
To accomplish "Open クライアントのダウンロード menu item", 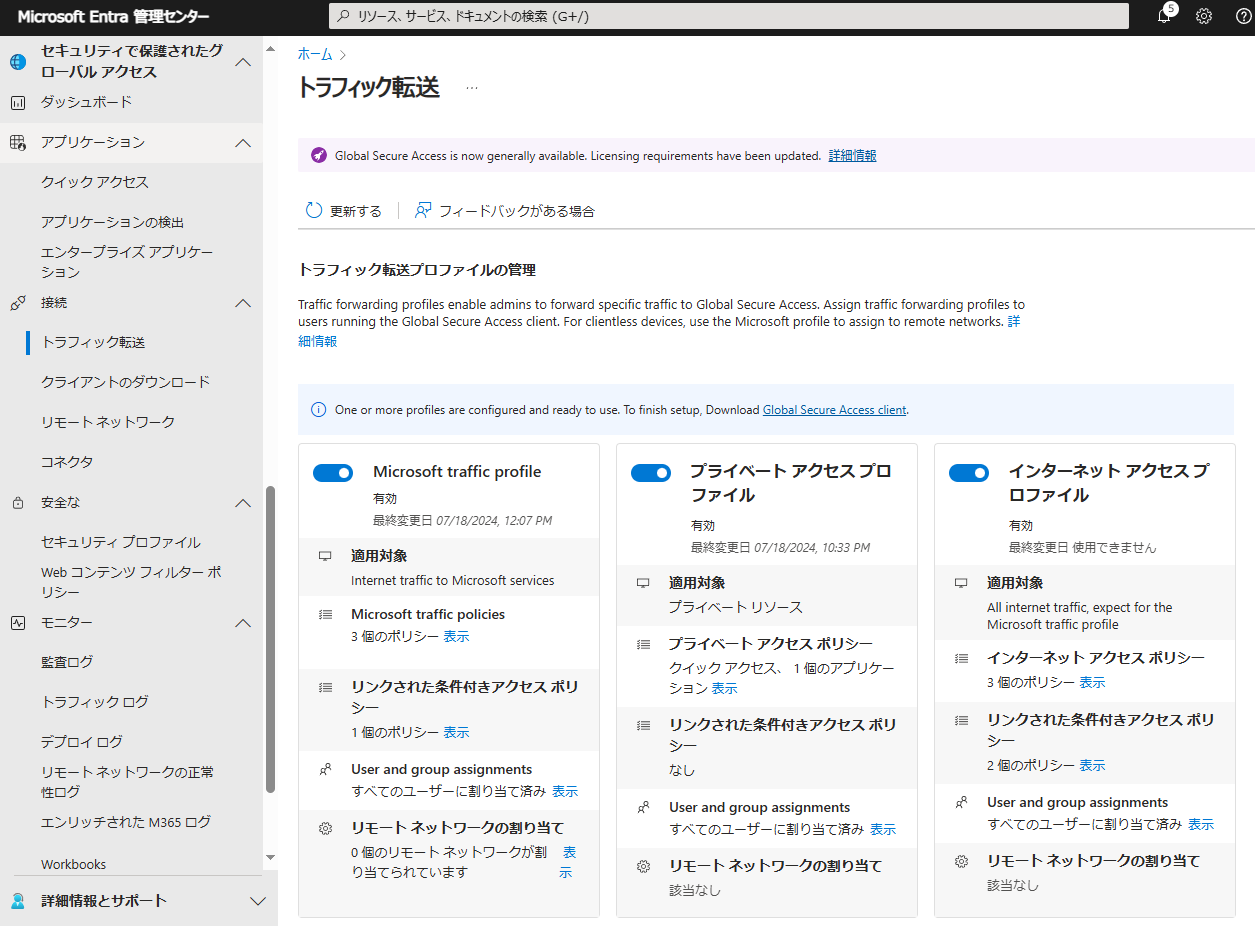I will (x=125, y=382).
